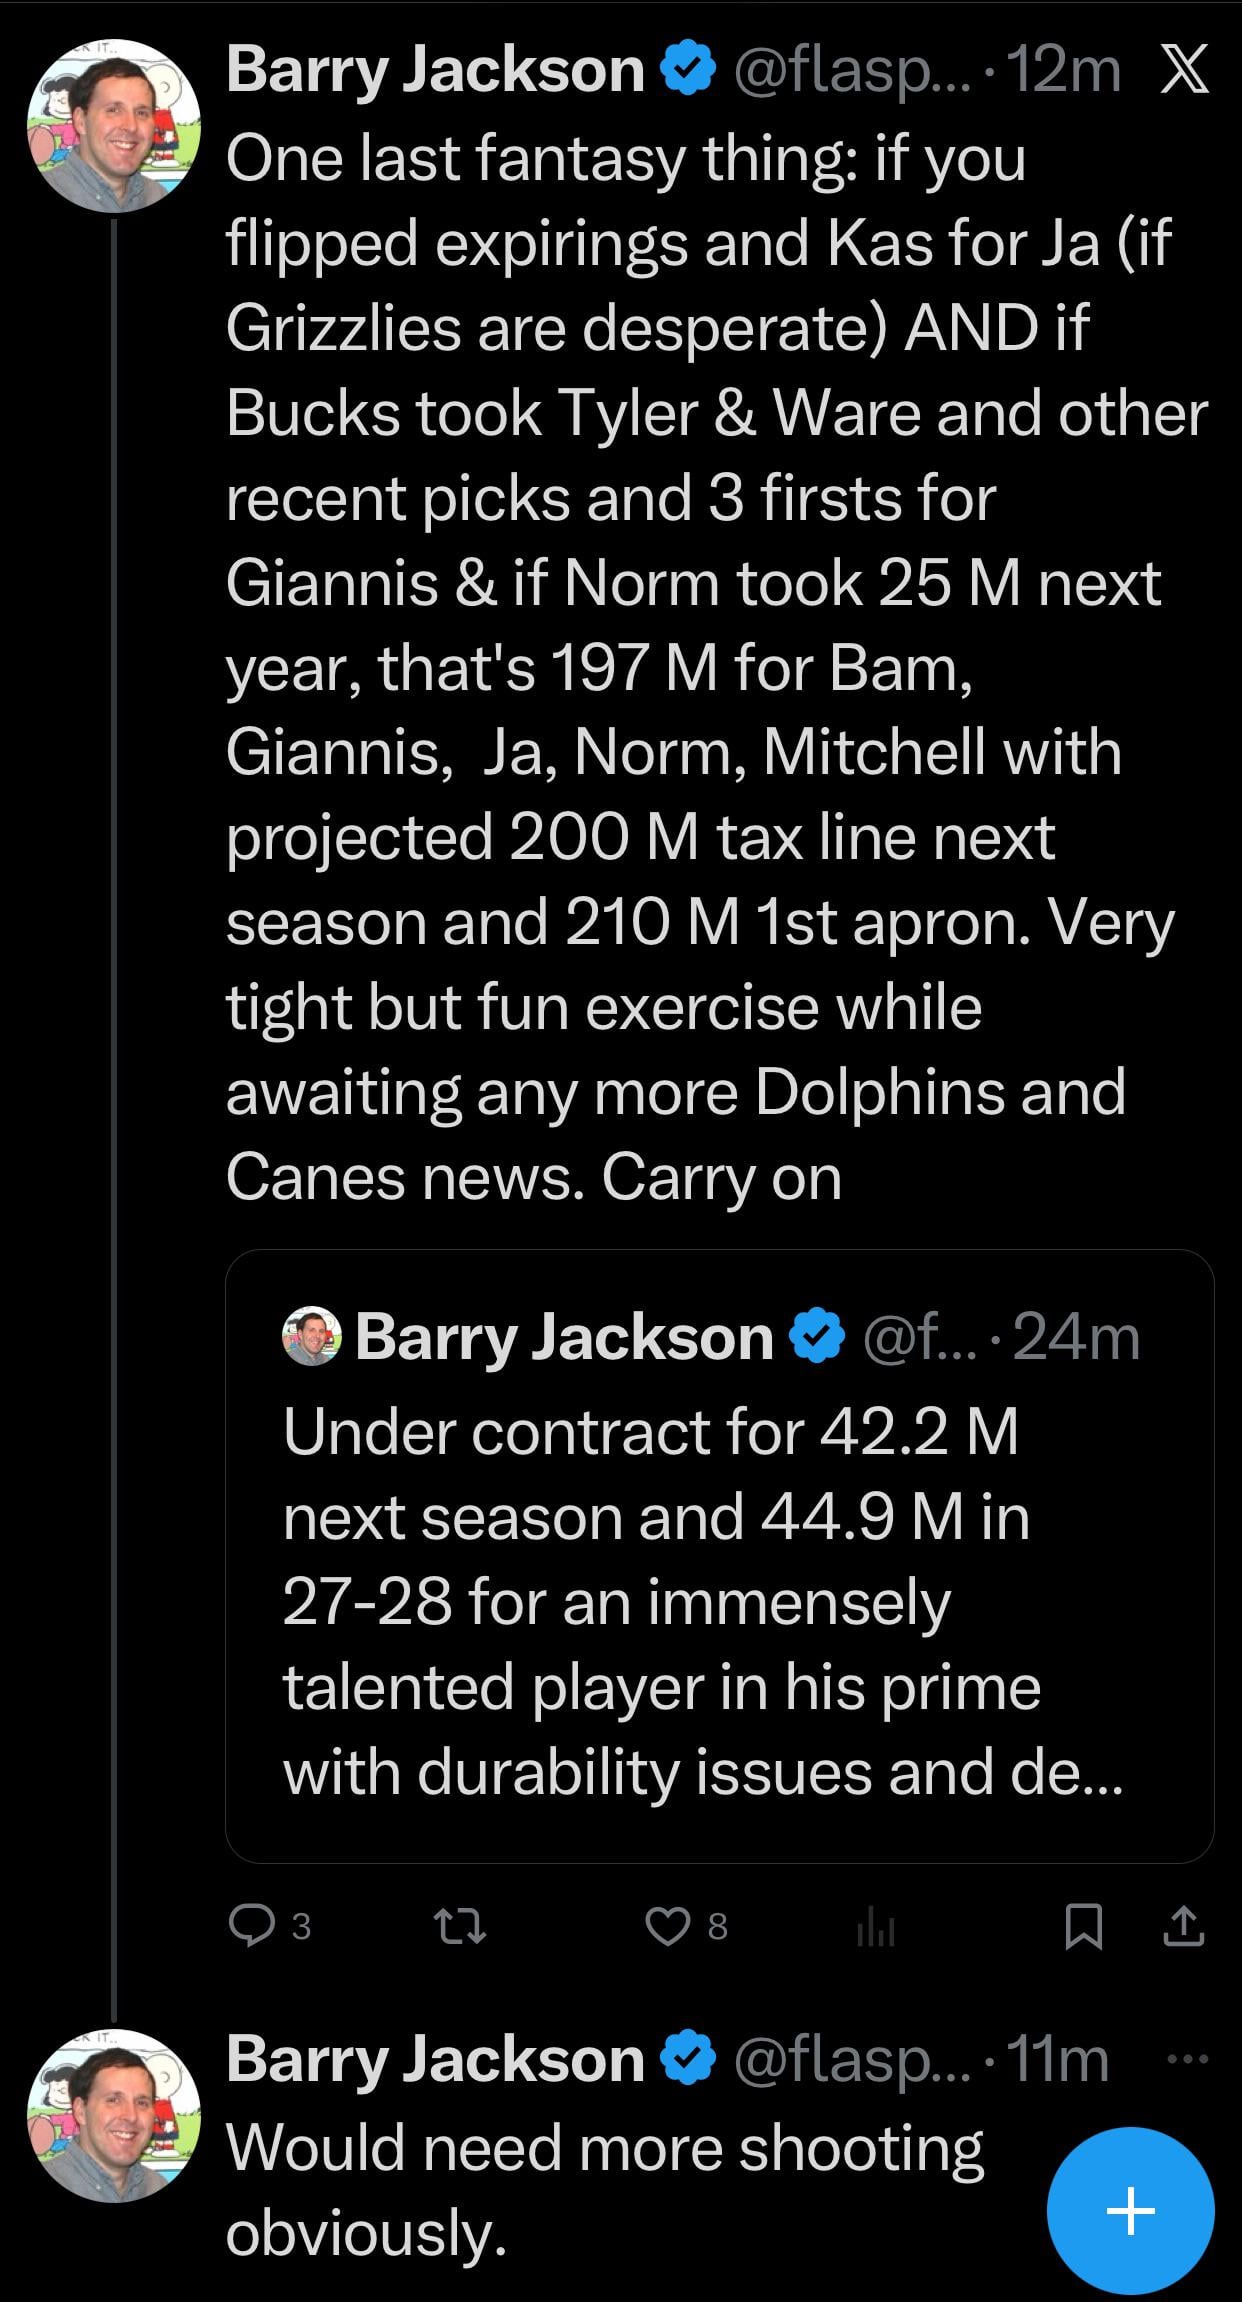
Task: Tap Barry Jackson's name in the quoted tweet
Action: pyautogui.click(x=564, y=1337)
